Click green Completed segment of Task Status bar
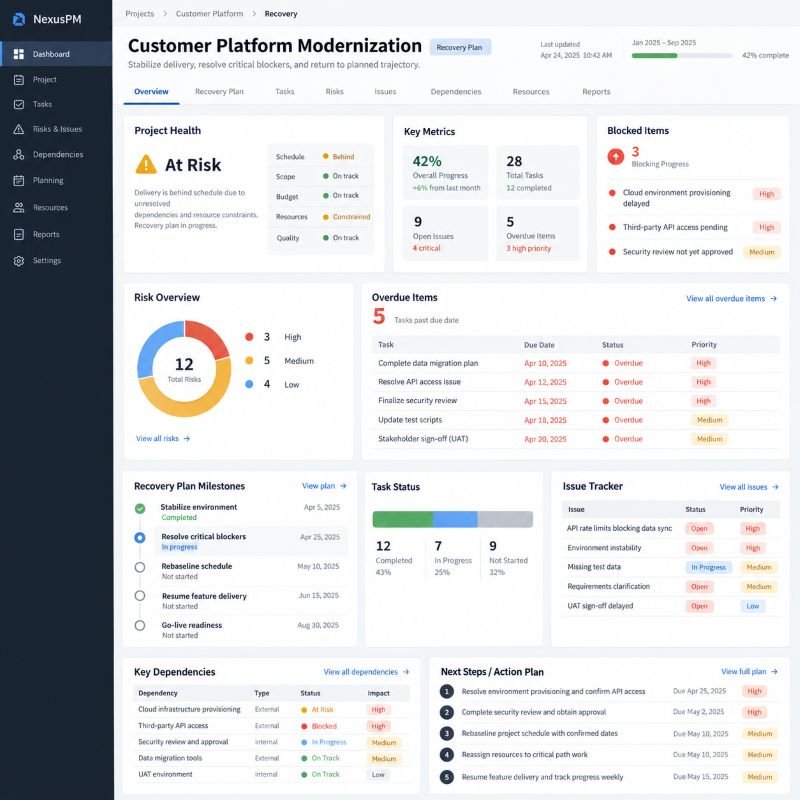This screenshot has height=800, width=800. 403,519
